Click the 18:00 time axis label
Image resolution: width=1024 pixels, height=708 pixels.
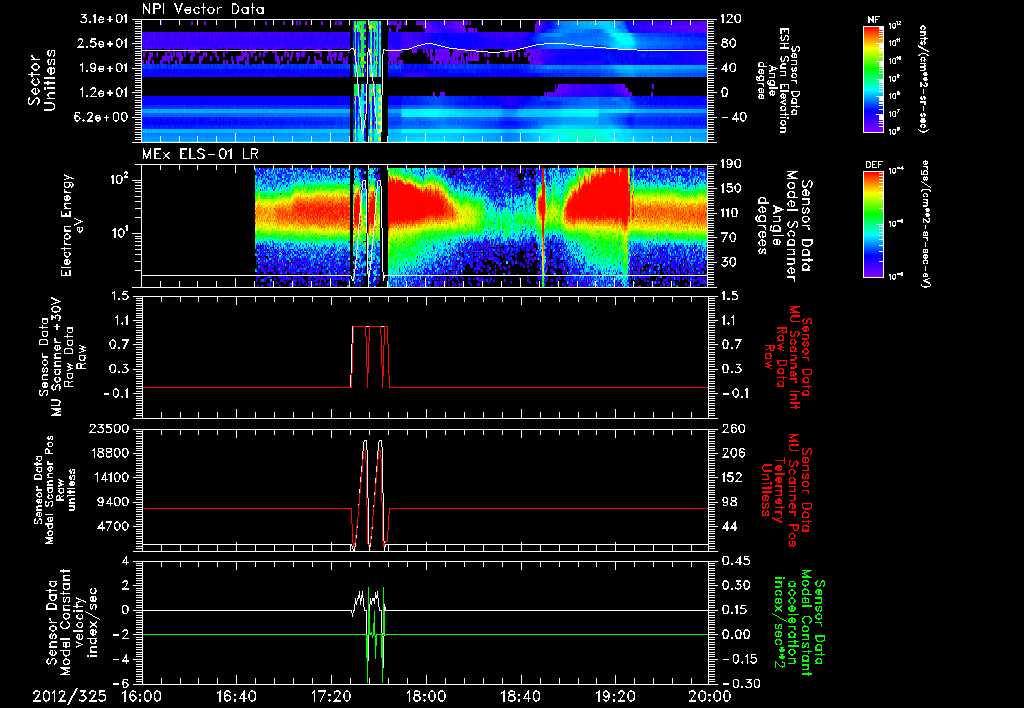[426, 696]
